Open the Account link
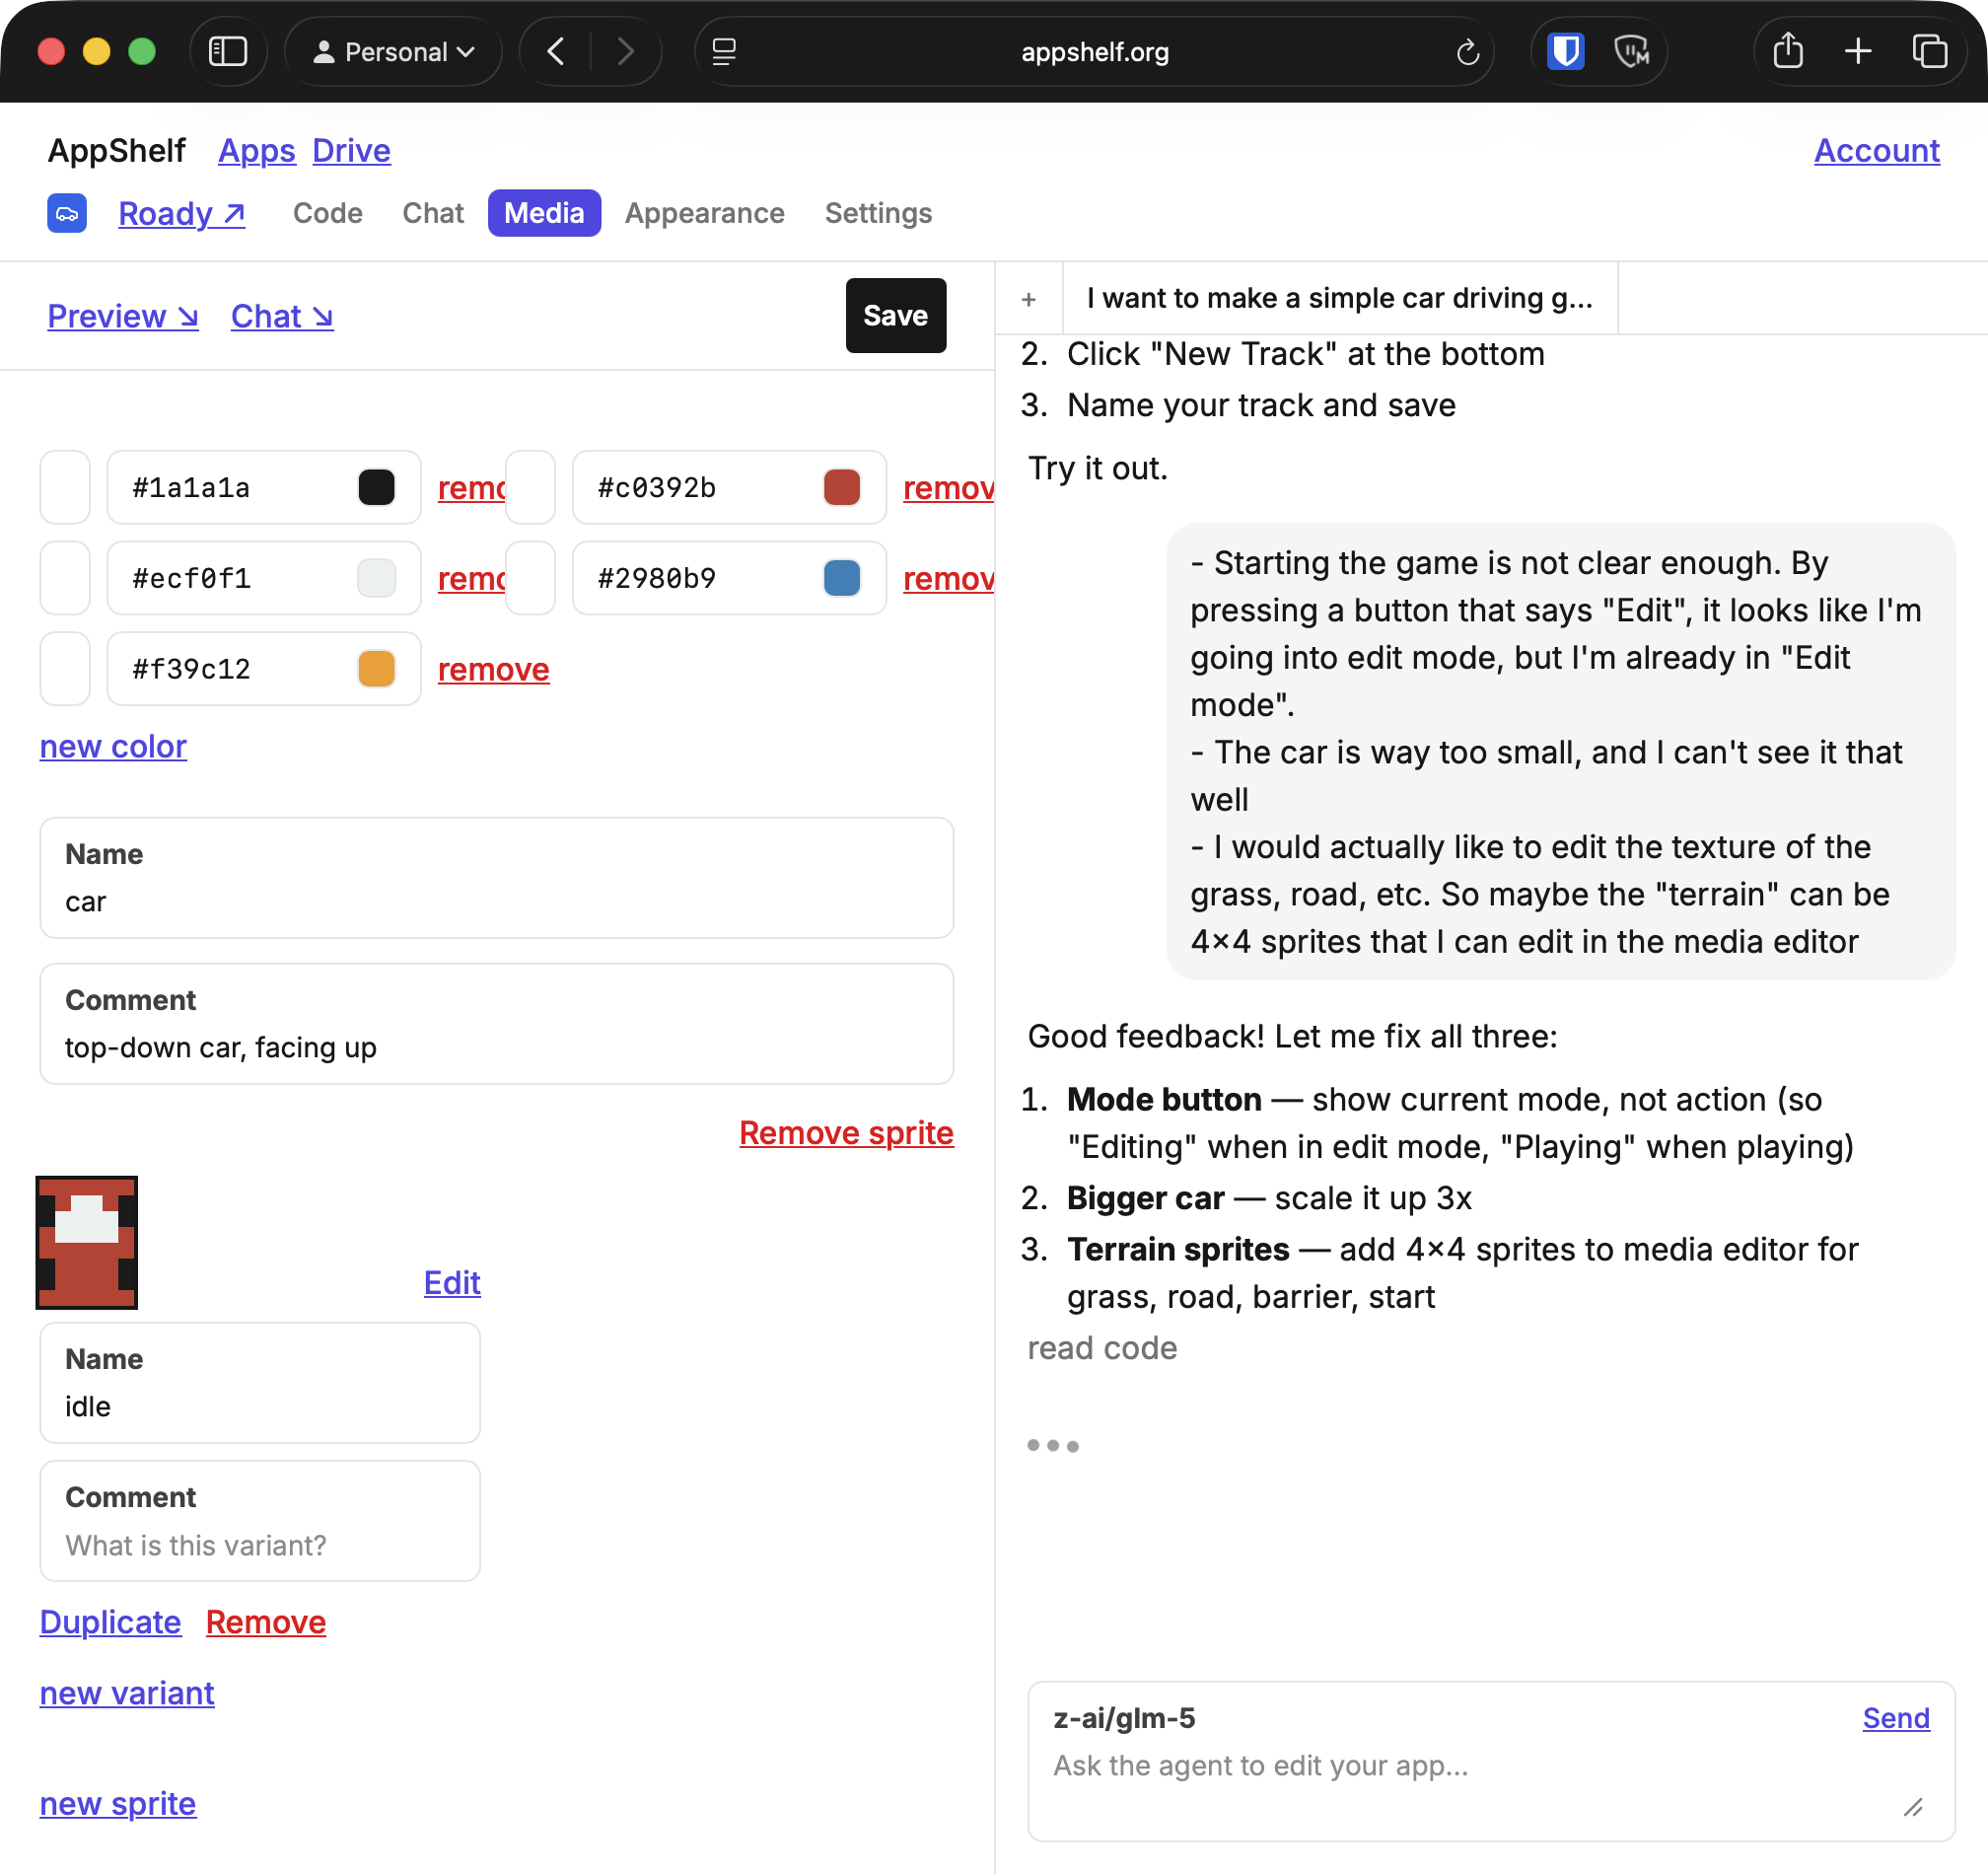Viewport: 1988px width, 1874px height. [x=1876, y=150]
